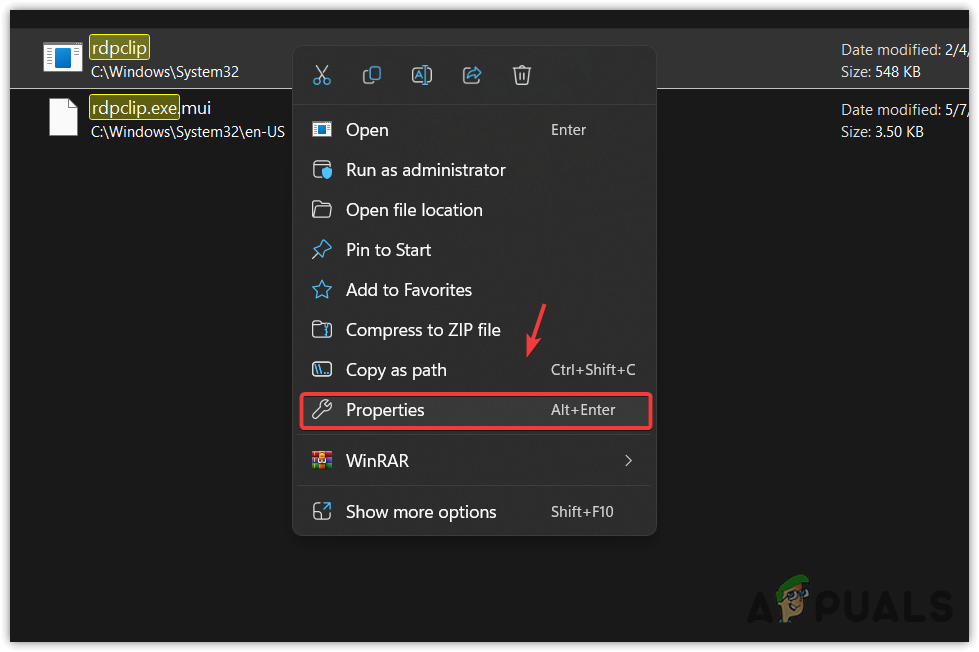Expand the WinRAR submenu chevron

(x=628, y=461)
